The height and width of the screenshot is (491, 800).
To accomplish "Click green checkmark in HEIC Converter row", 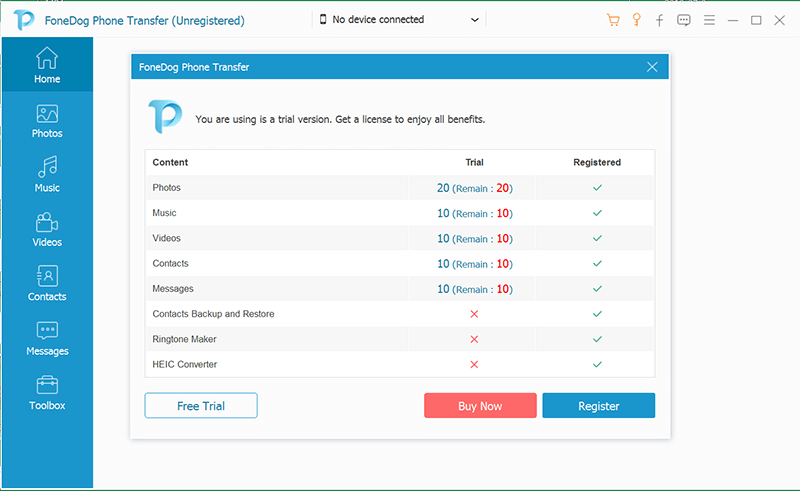I will (597, 364).
